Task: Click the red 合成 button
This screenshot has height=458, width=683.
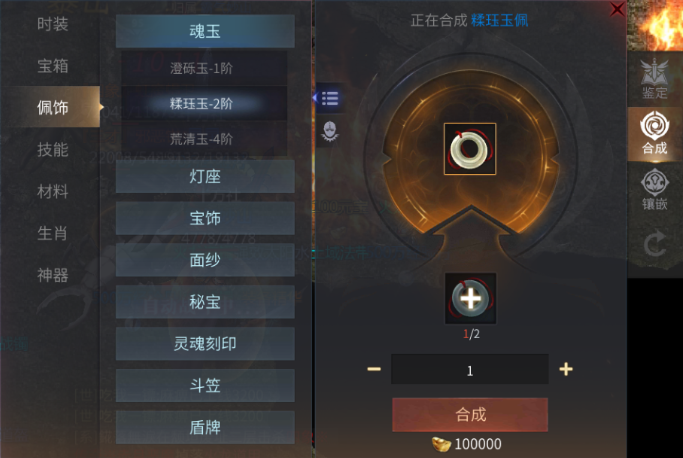Action: pyautogui.click(x=470, y=414)
